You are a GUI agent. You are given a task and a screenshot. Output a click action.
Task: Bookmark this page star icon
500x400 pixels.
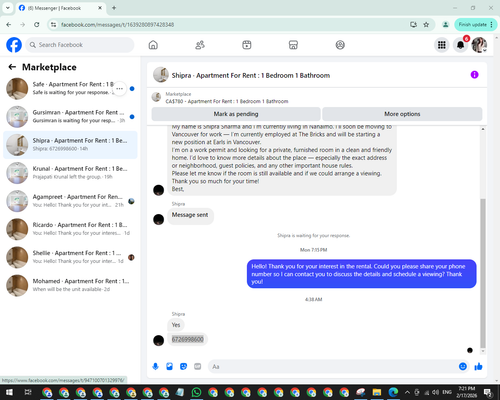(x=426, y=24)
